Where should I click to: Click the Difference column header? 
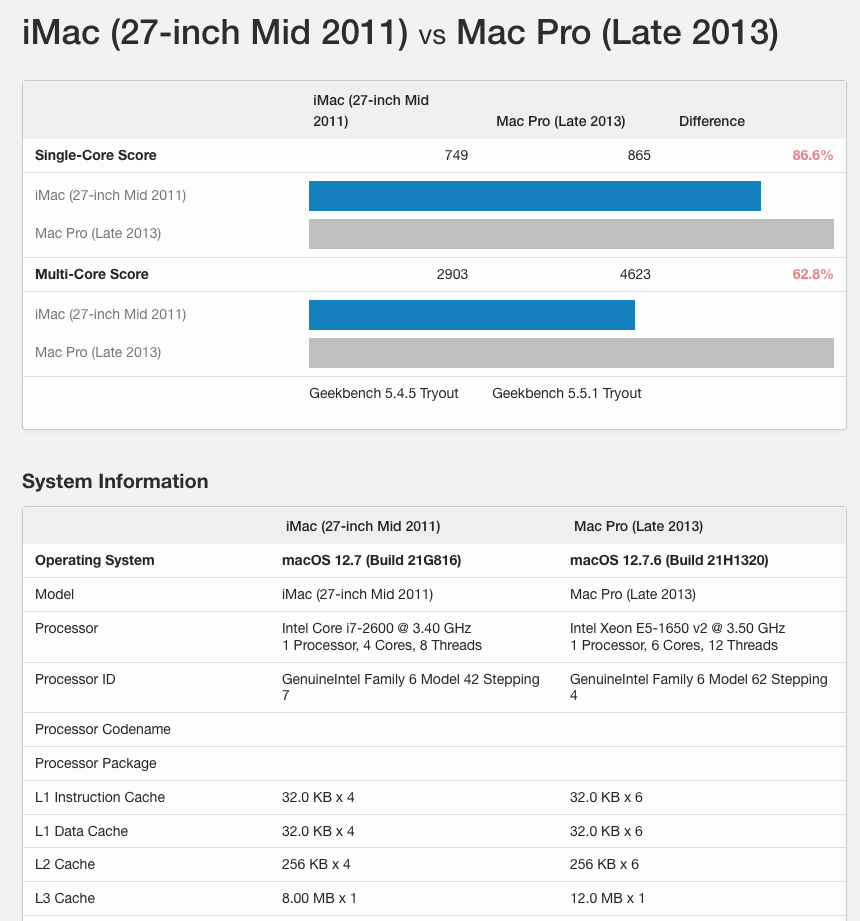711,121
